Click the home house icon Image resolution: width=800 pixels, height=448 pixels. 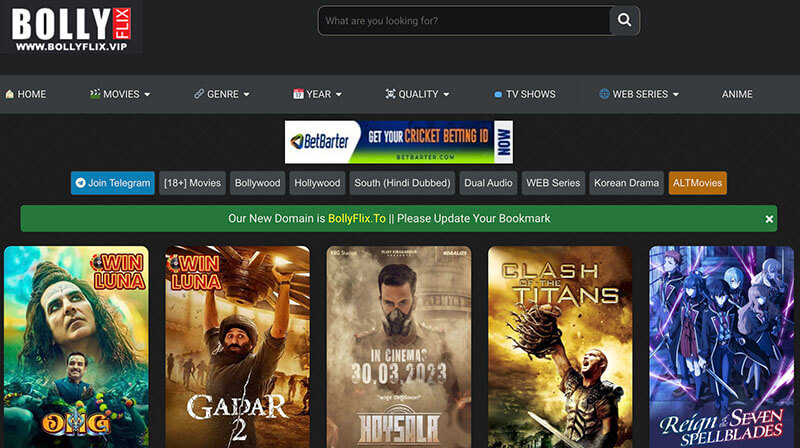tap(9, 94)
